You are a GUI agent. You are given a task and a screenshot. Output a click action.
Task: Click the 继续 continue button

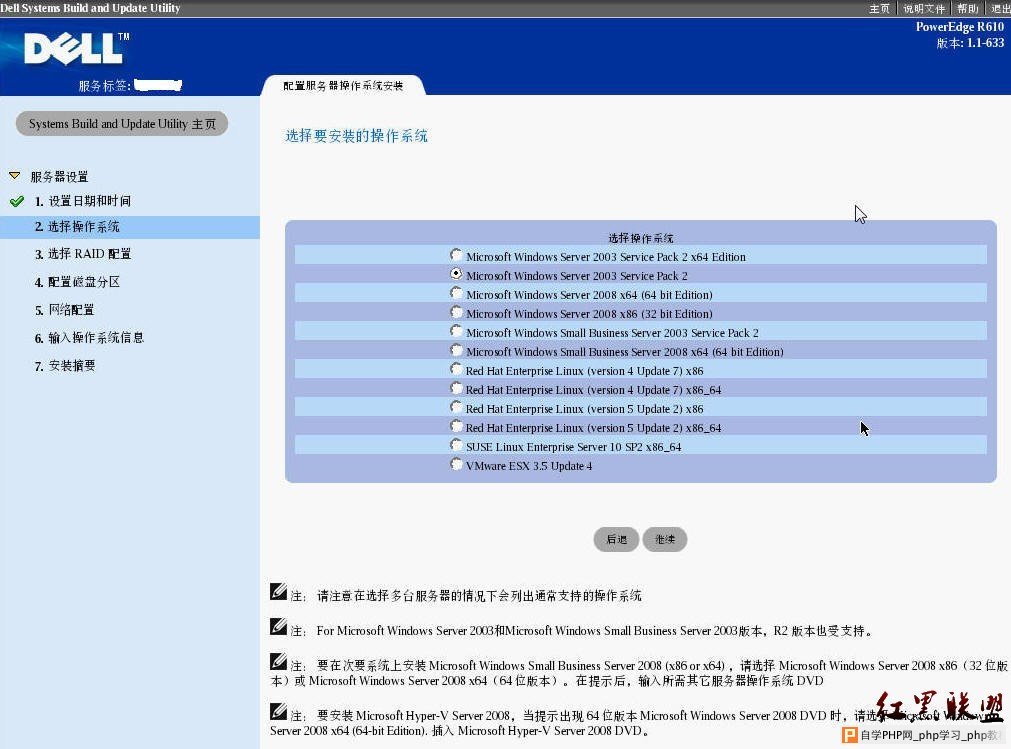pyautogui.click(x=665, y=540)
